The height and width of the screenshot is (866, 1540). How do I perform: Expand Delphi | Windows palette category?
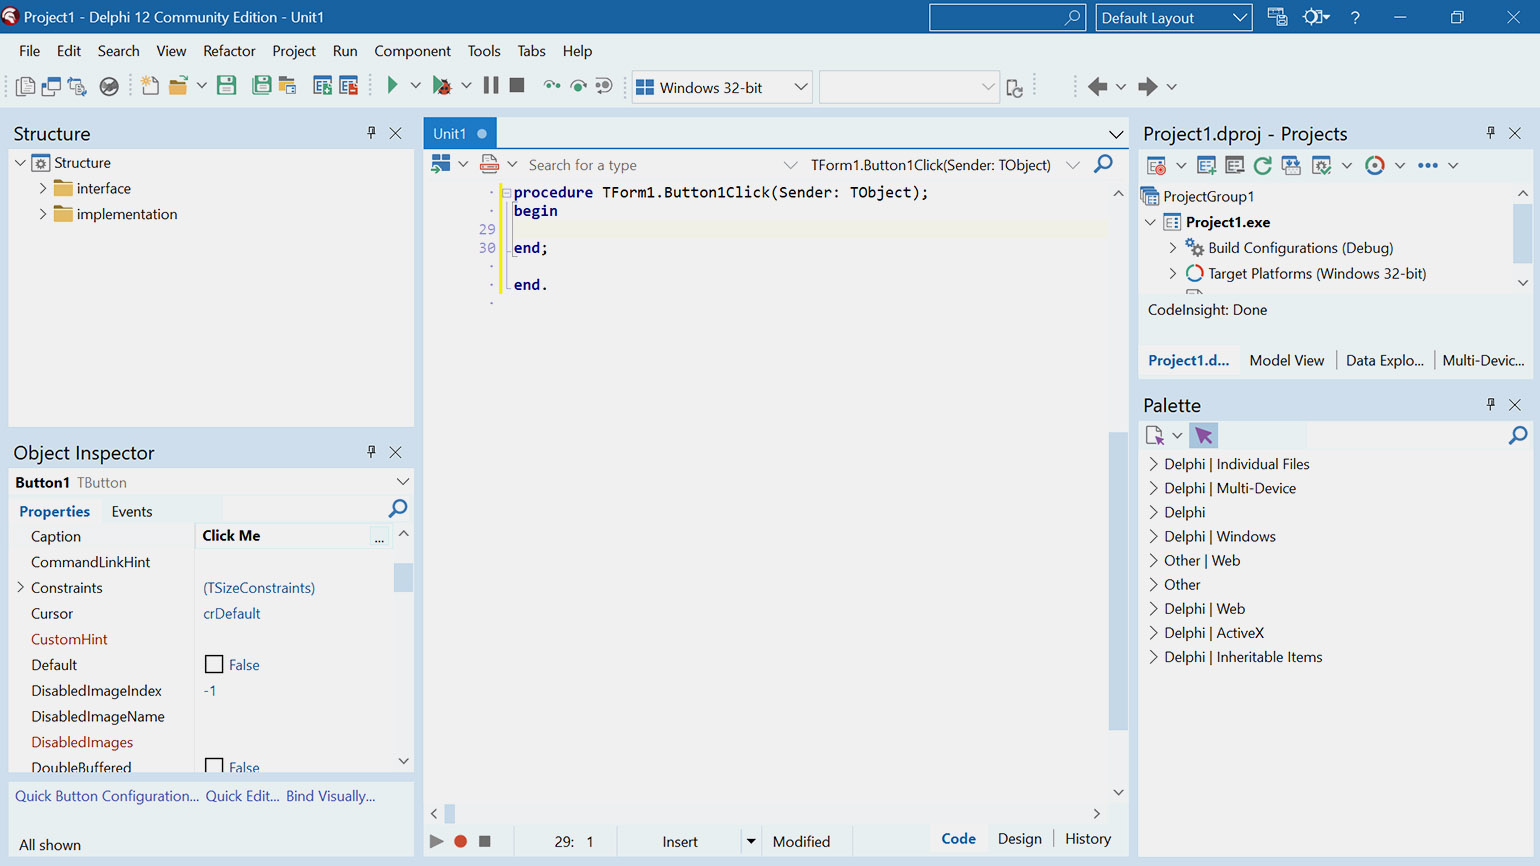[x=1153, y=536]
